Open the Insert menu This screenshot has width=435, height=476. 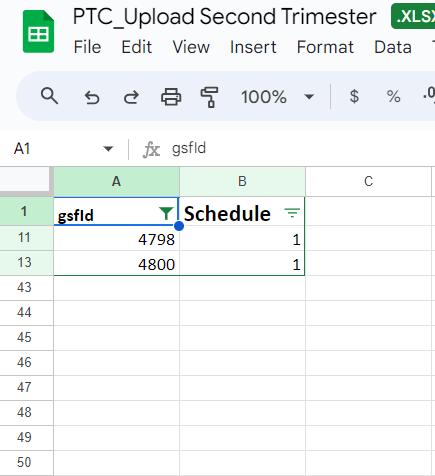253,47
